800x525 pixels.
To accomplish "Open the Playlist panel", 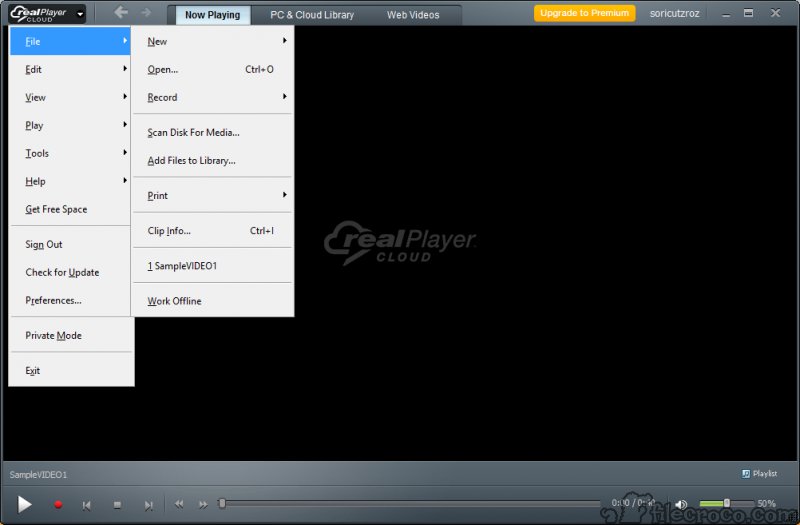I will coord(759,474).
